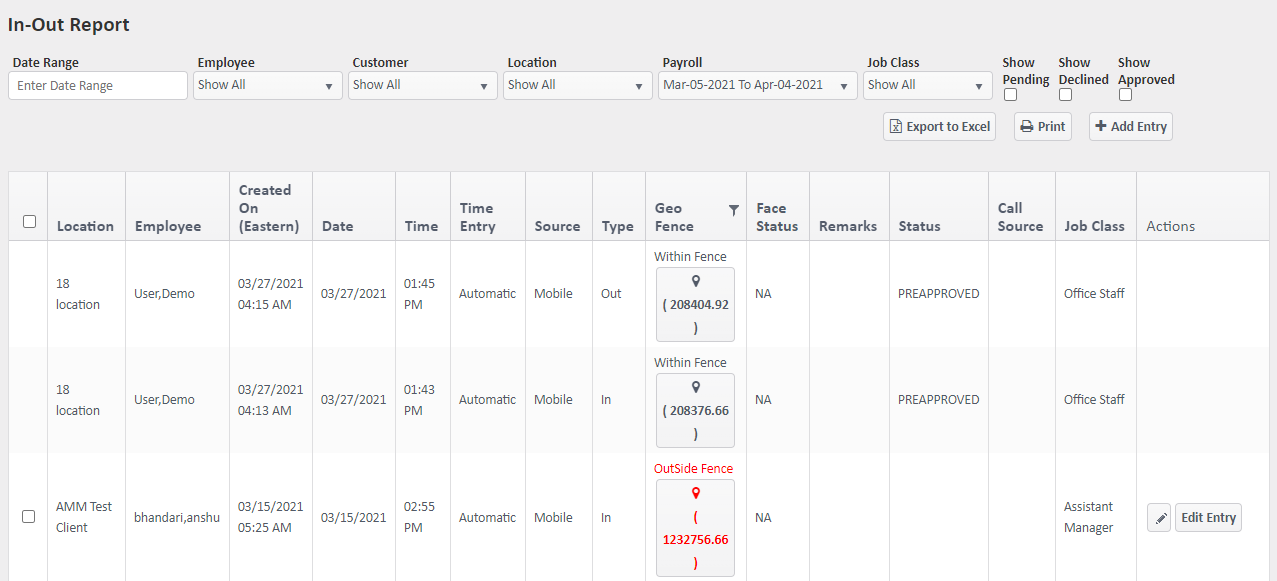Open the Employee filter dropdown
Screen dimensions: 1277x581
[x=267, y=85]
